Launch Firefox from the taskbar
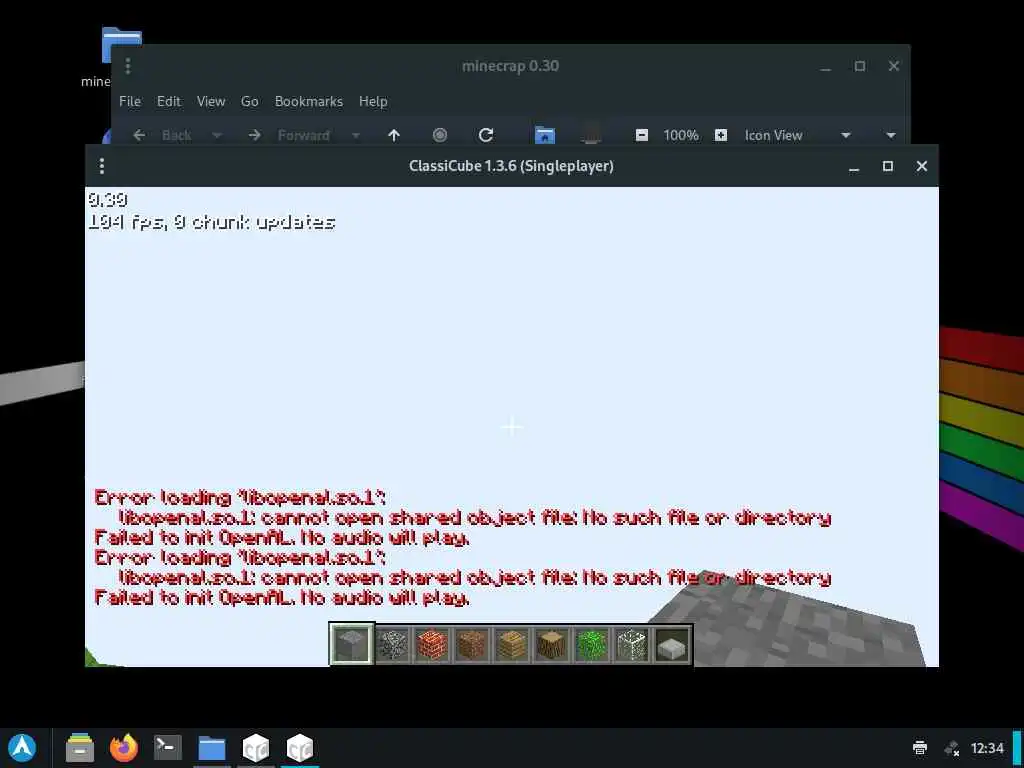 [123, 748]
